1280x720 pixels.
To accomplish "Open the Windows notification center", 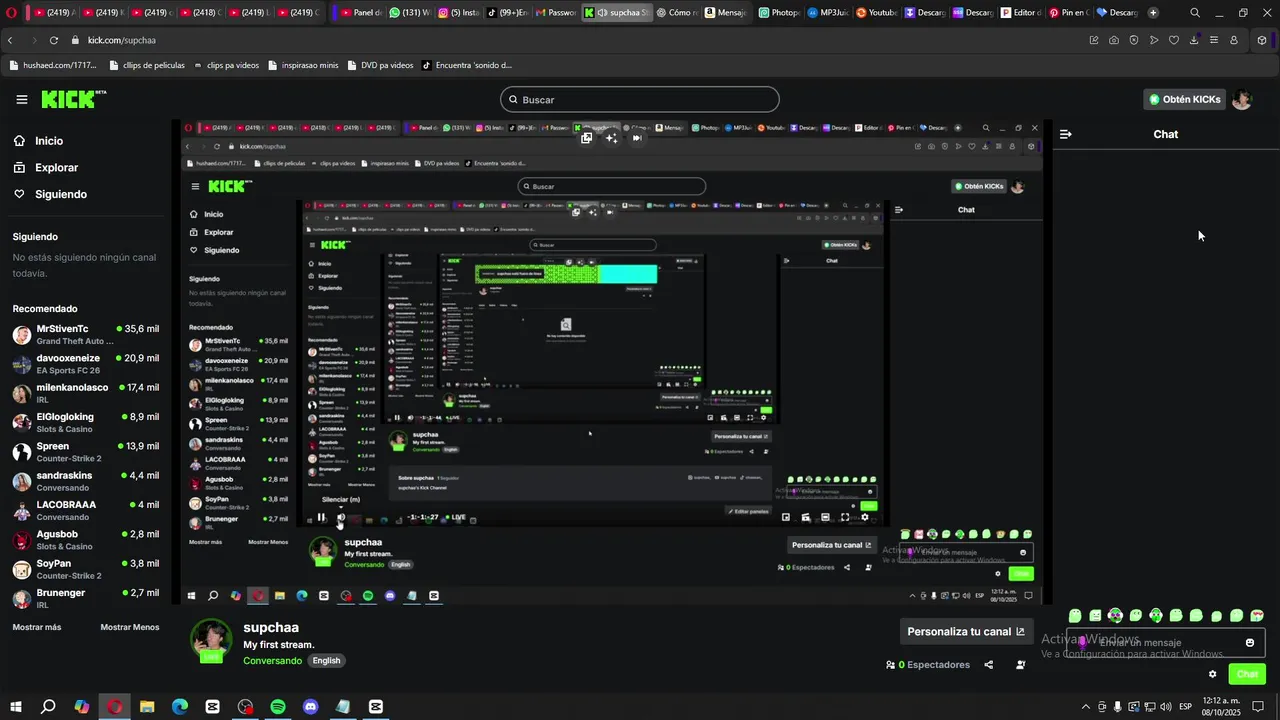I will [1258, 707].
